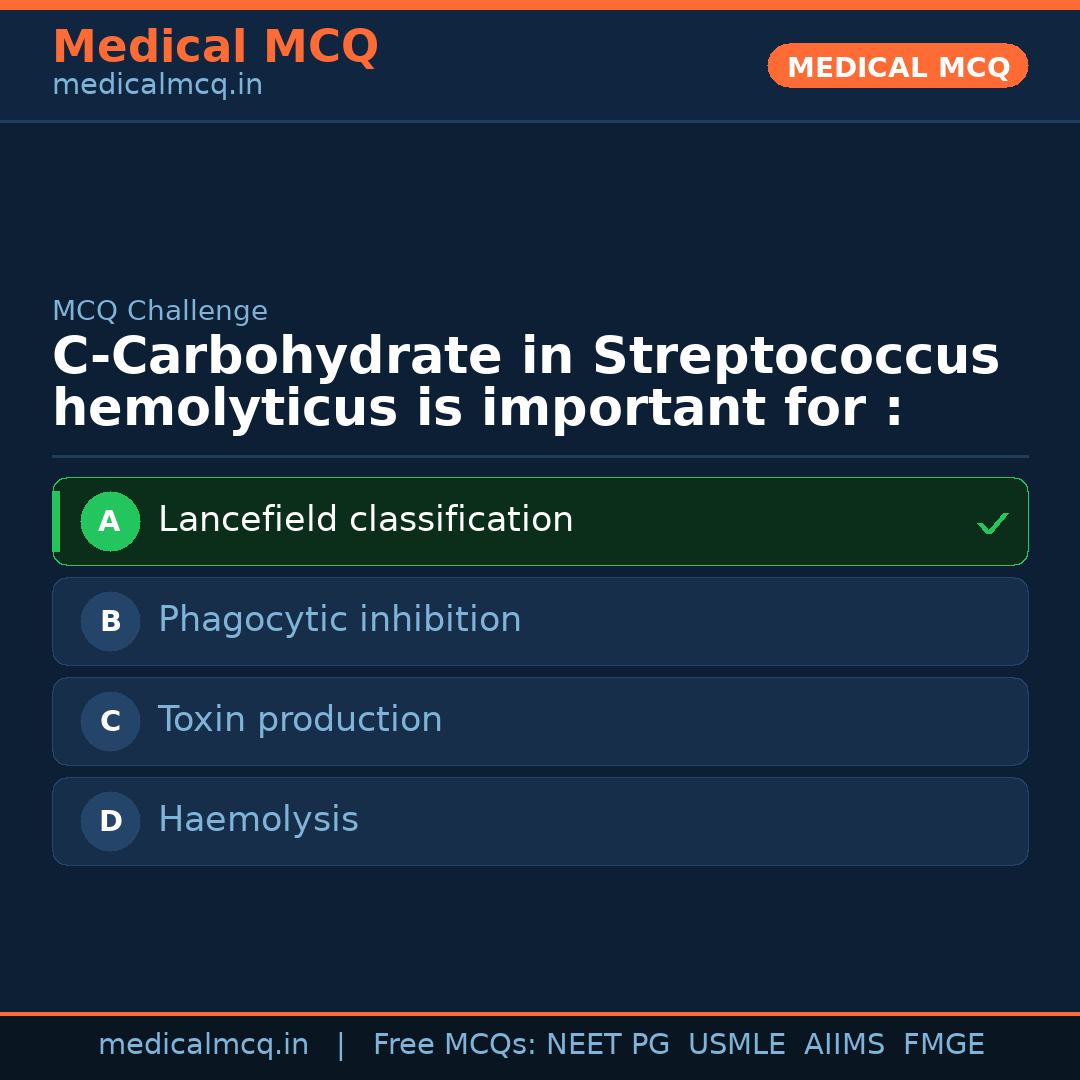
Task: Click the C option circle
Action: [110, 721]
